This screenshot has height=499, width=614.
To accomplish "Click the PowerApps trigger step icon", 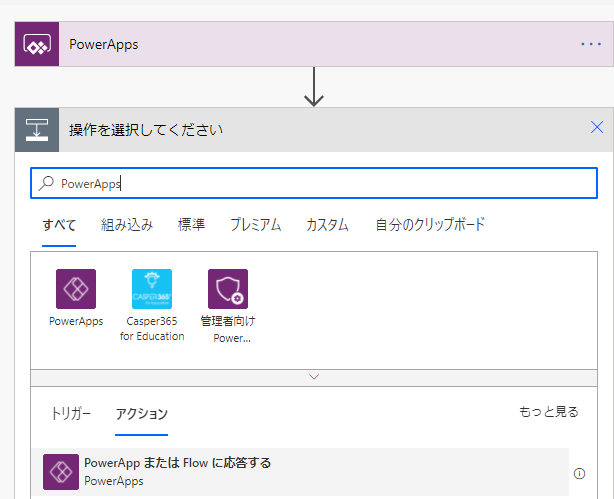I will point(37,44).
